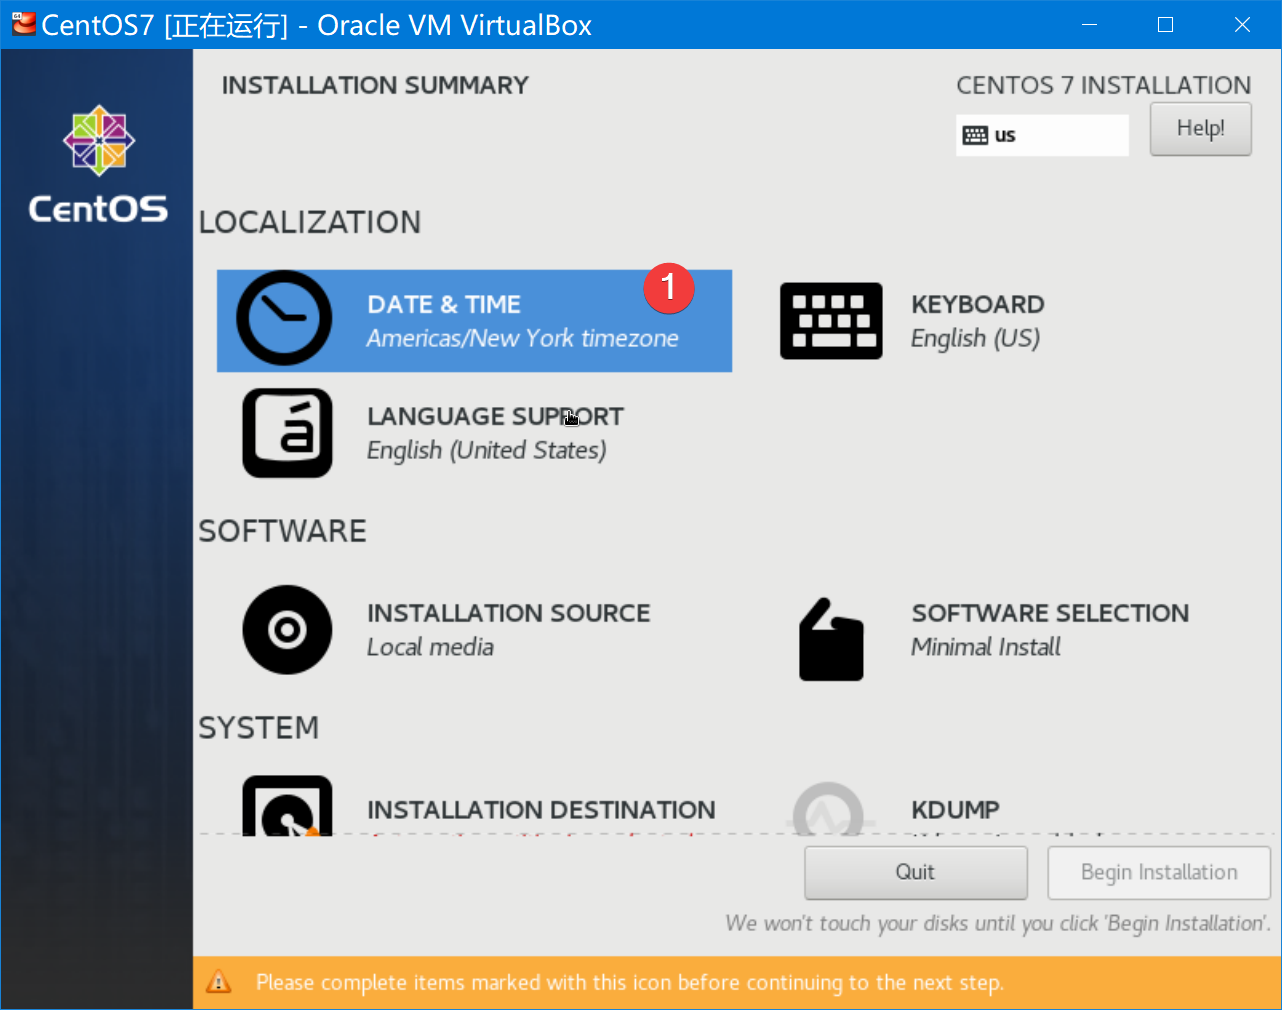Click Installation Destination disk icon
The image size is (1282, 1010).
(287, 806)
